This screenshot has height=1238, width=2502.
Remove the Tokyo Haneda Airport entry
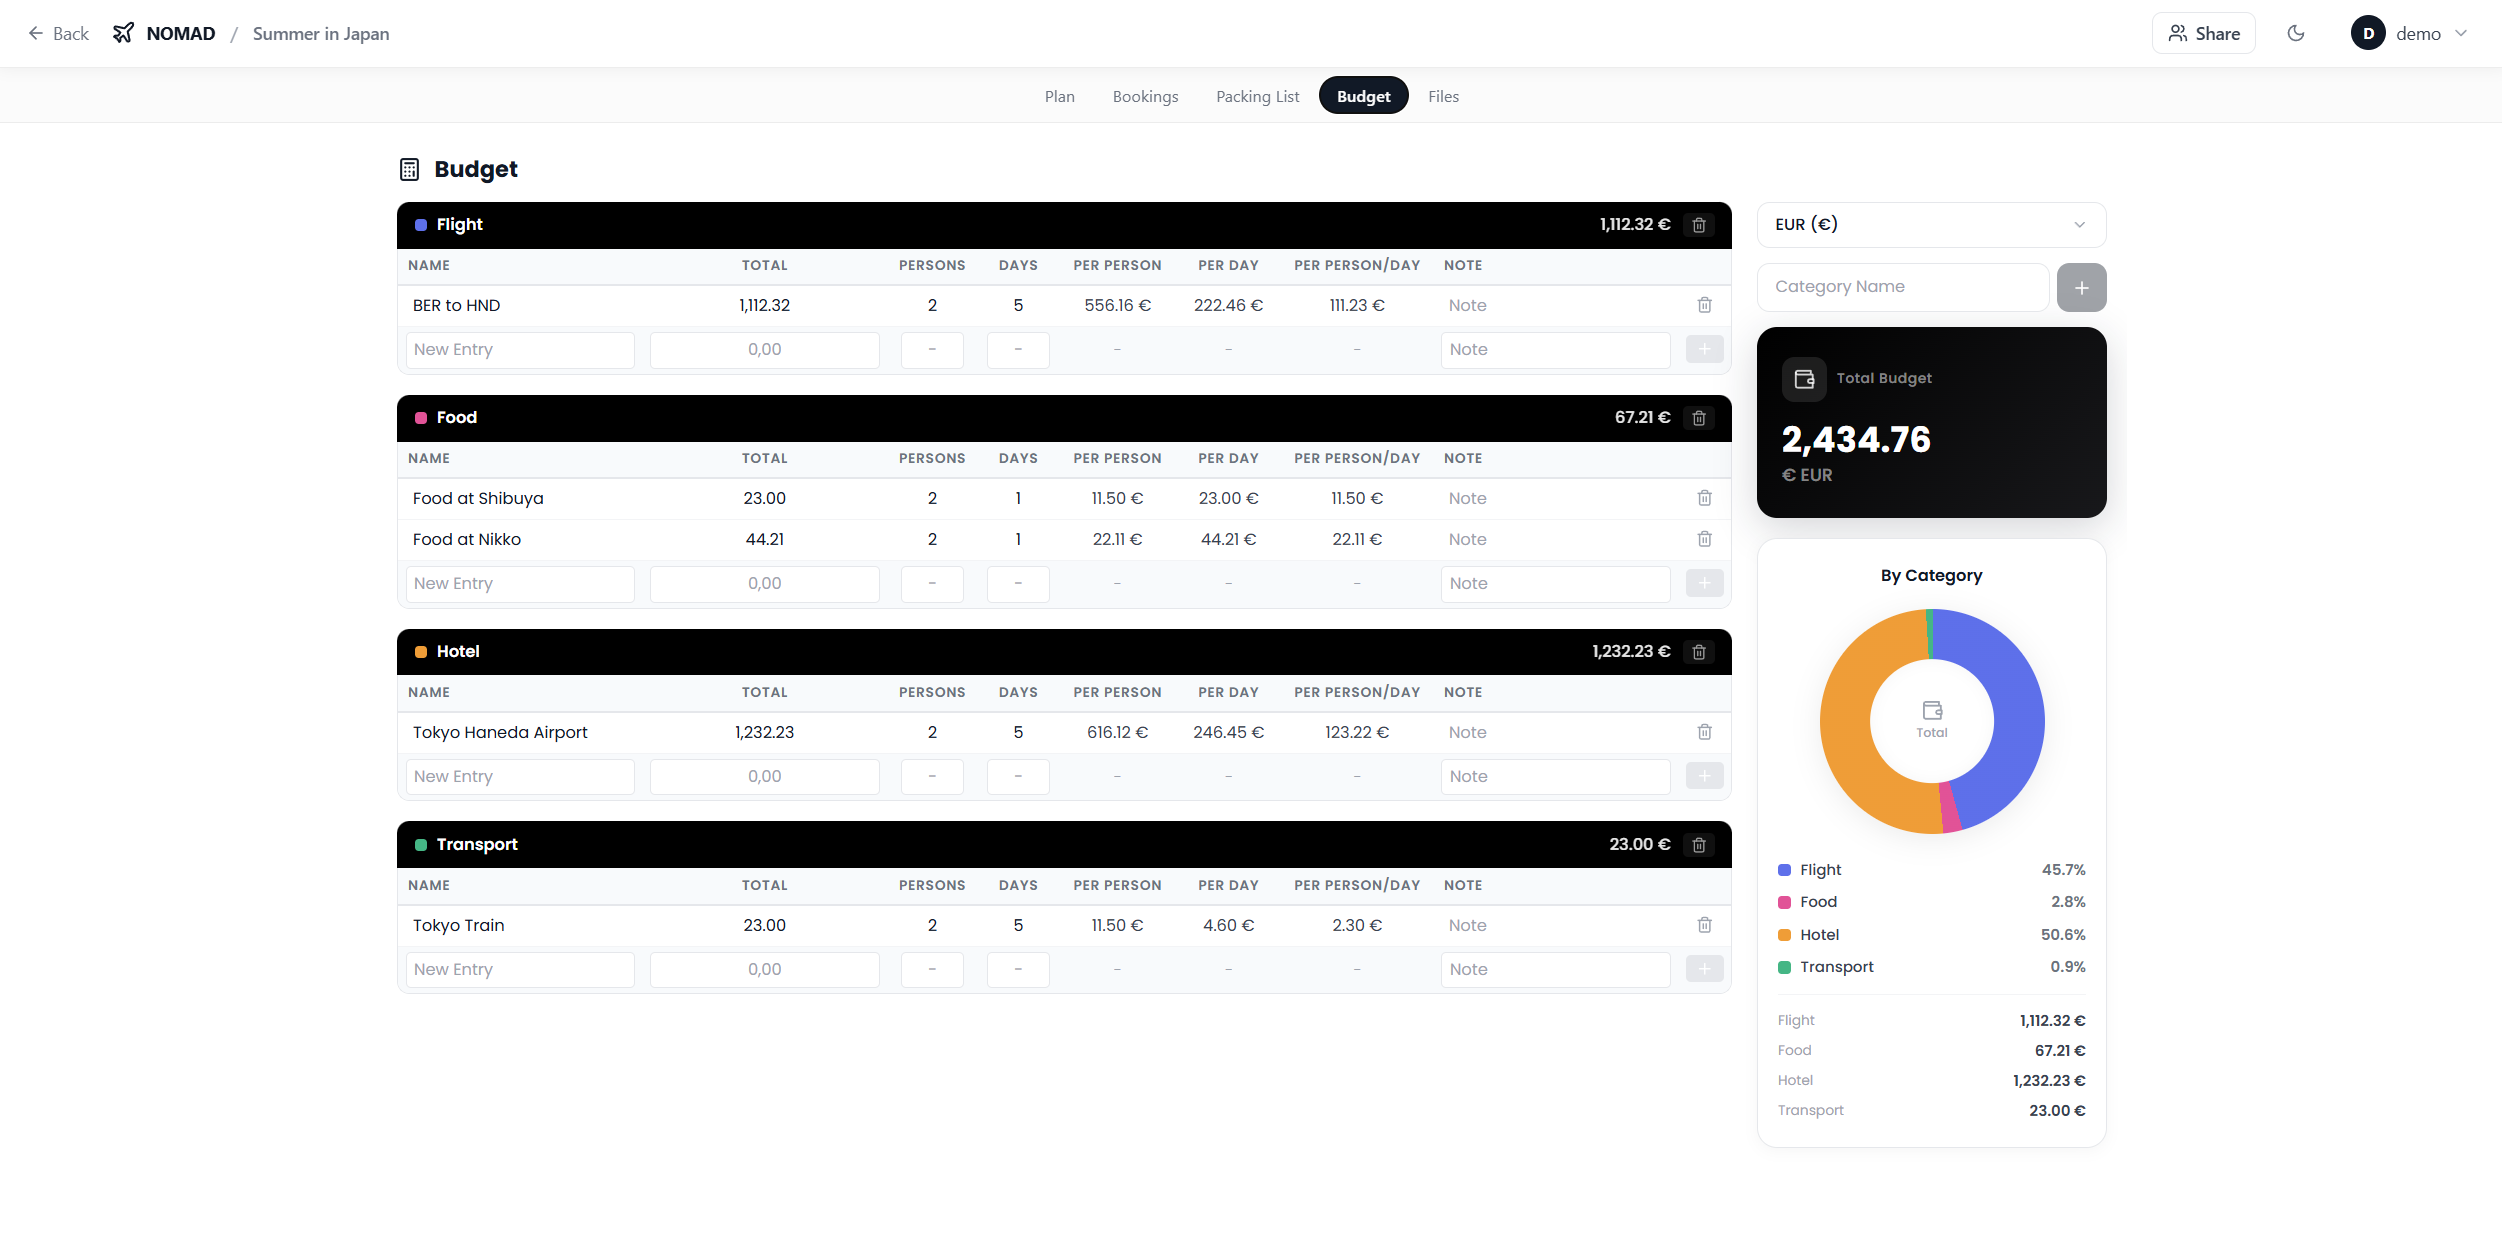point(1704,732)
